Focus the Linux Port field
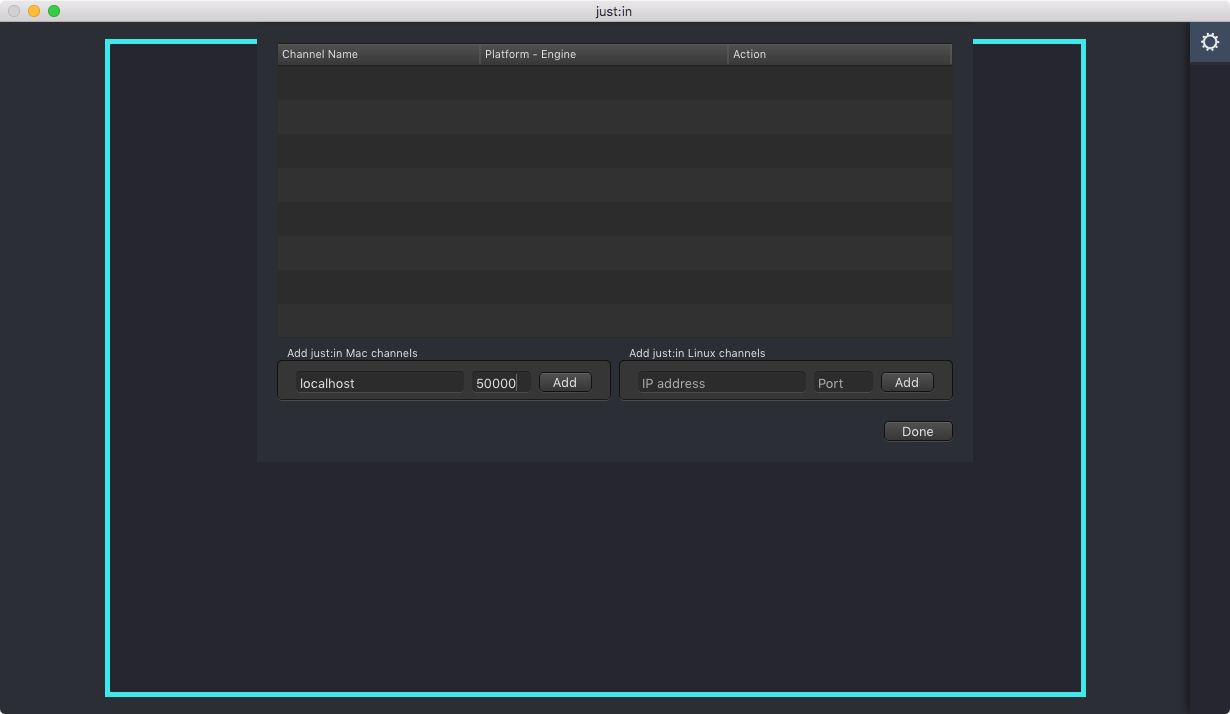 [x=844, y=382]
